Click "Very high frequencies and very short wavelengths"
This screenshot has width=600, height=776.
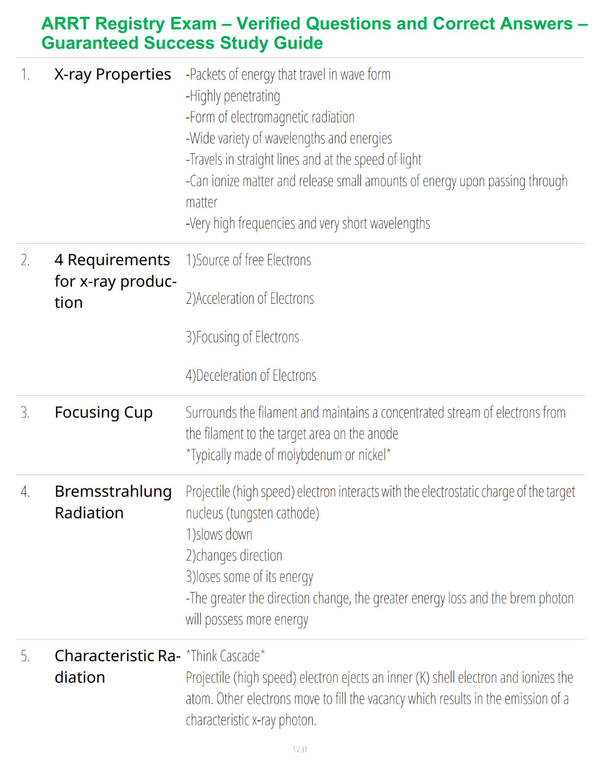tap(308, 224)
